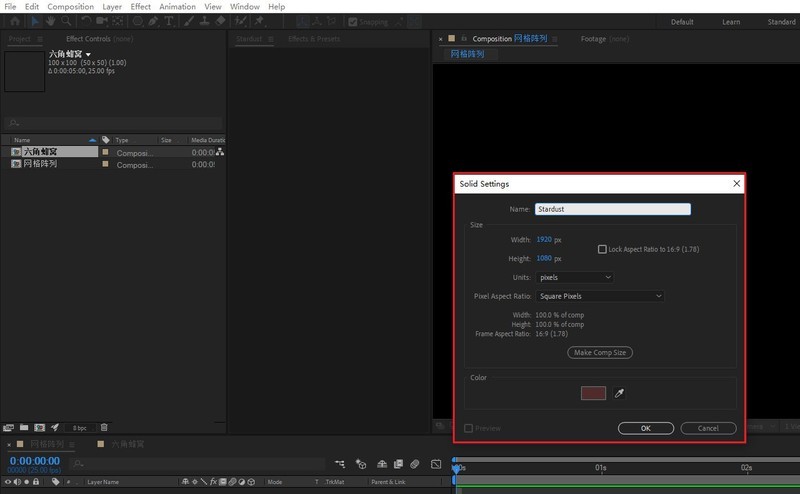Click the solid color swatch
The image size is (800, 494).
593,393
